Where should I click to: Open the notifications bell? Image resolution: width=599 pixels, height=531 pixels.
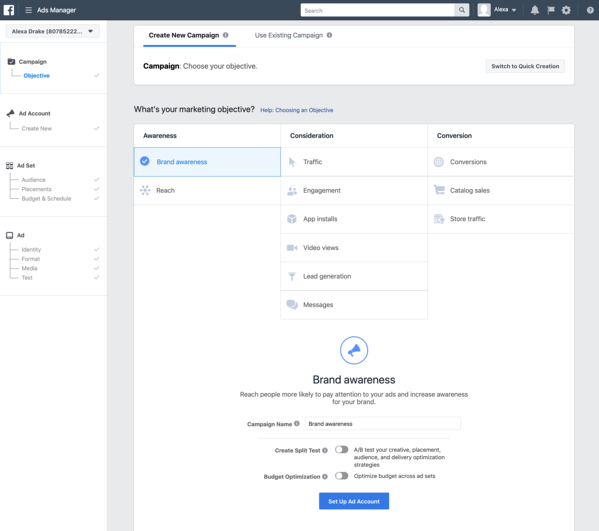pyautogui.click(x=535, y=10)
